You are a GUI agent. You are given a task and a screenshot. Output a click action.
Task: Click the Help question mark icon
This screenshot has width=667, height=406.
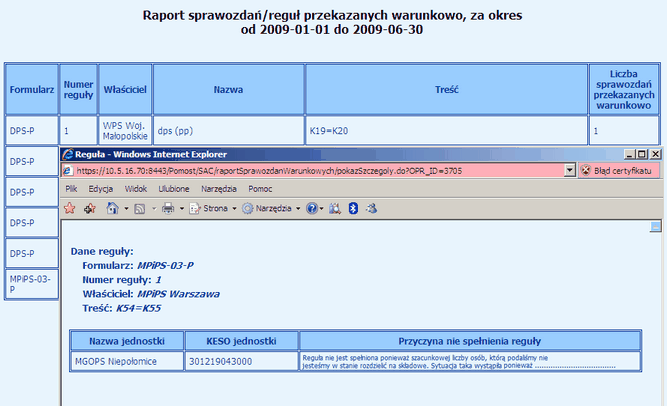pos(312,208)
